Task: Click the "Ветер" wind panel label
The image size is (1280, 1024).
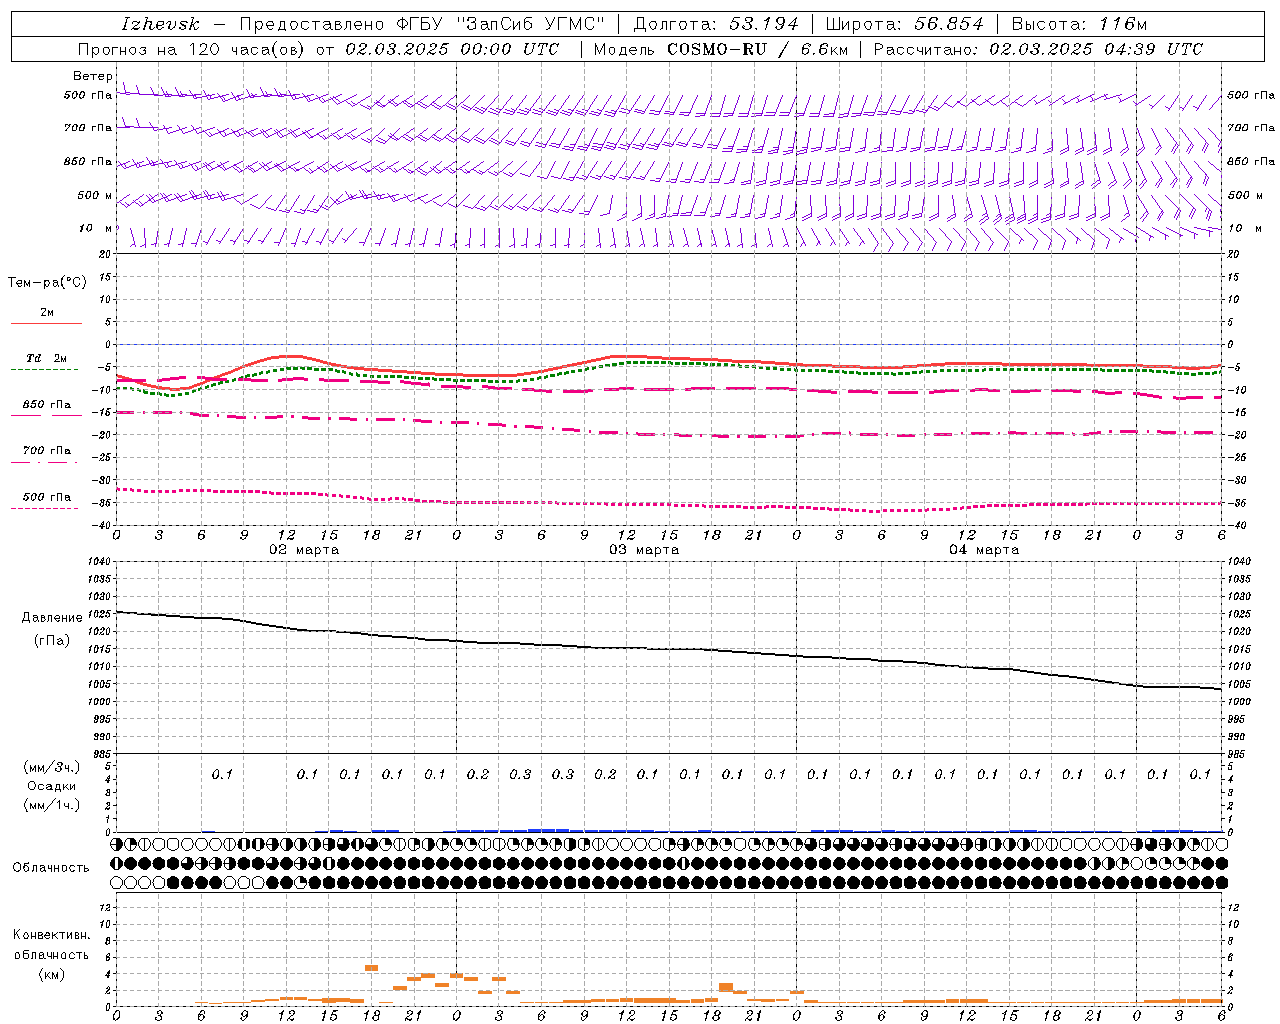Action: click(93, 76)
